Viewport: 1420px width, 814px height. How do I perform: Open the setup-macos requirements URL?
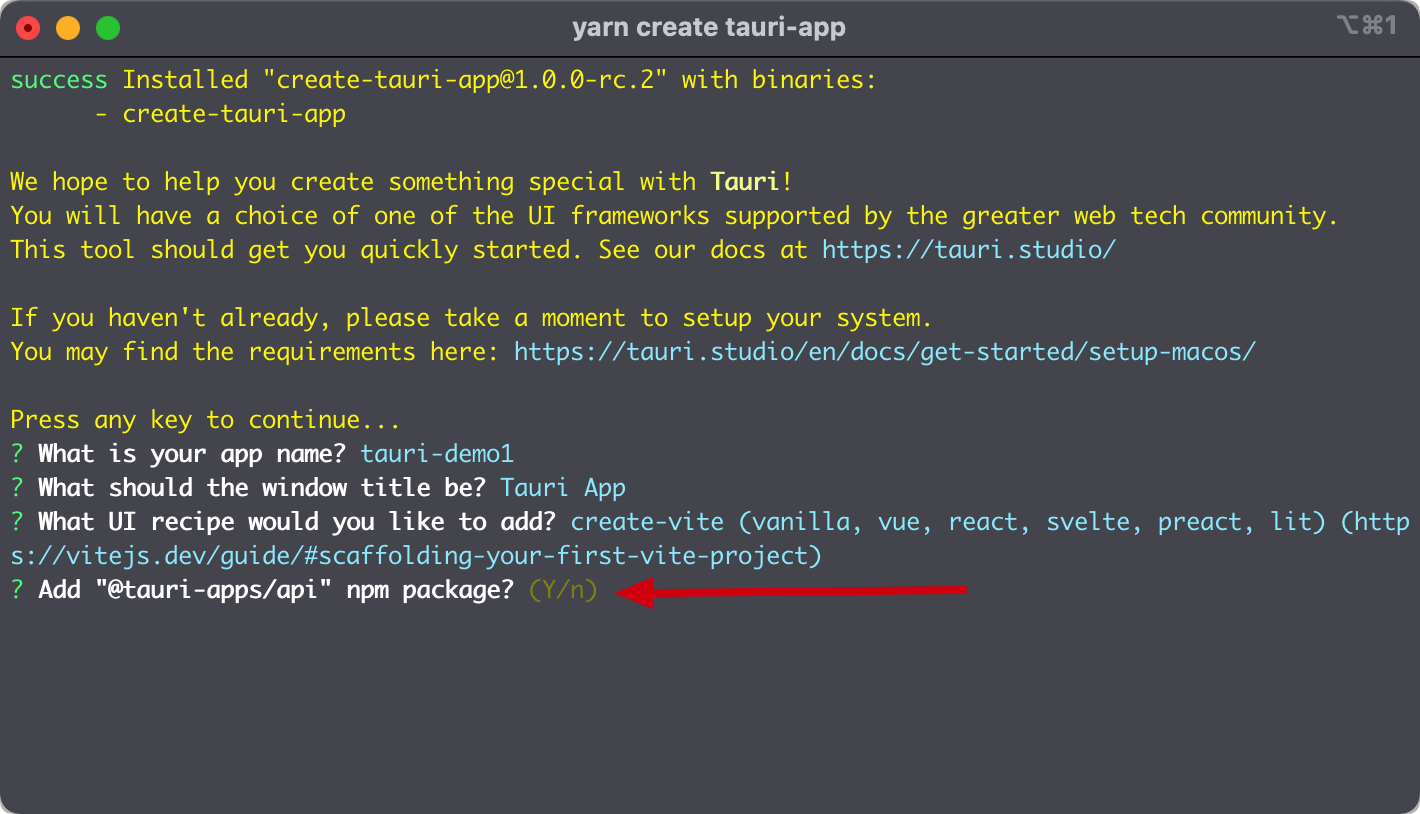pos(884,352)
